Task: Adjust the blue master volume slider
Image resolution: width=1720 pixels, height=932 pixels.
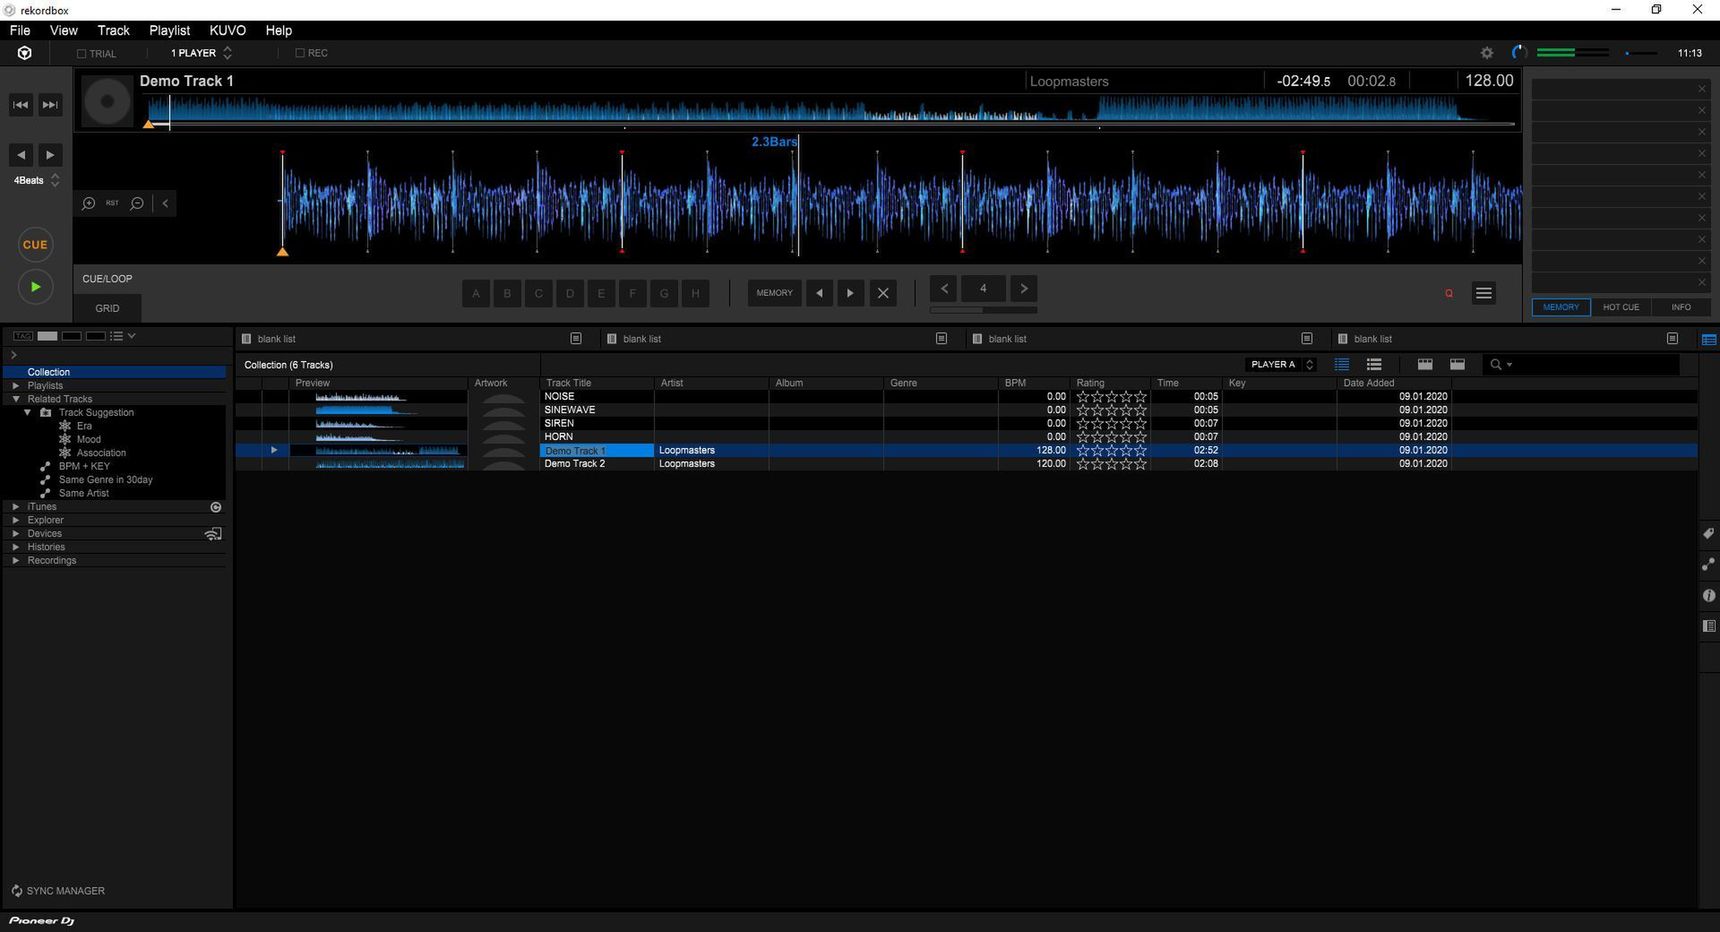Action: click(1641, 53)
